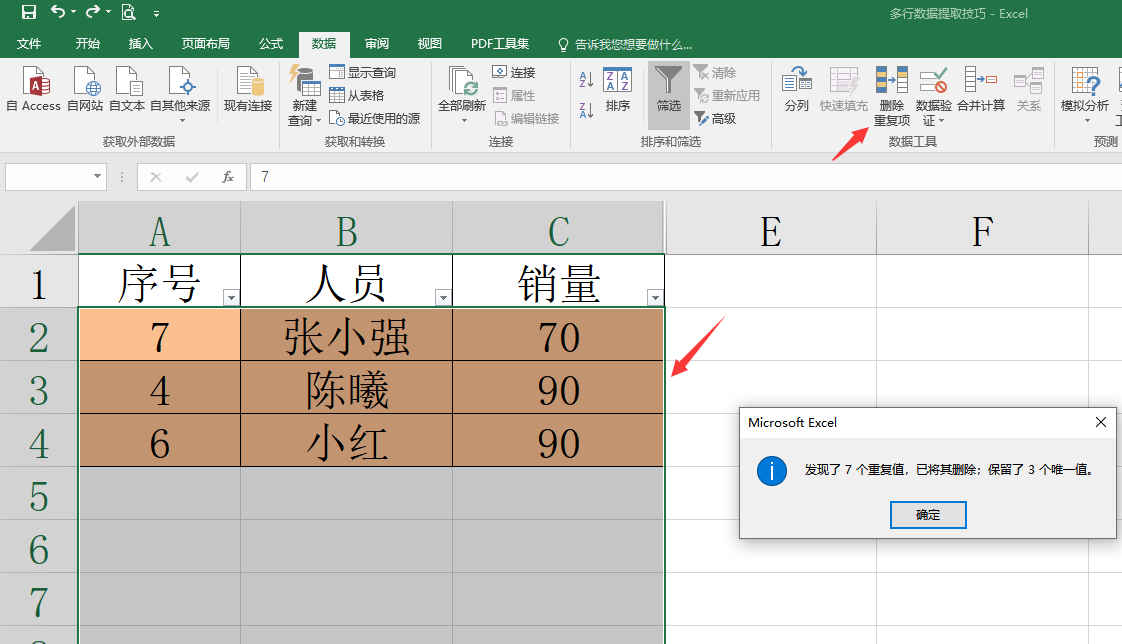Screen dimensions: 1122x644
Task: Switch to the 页面布局 tab
Action: pyautogui.click(x=205, y=44)
